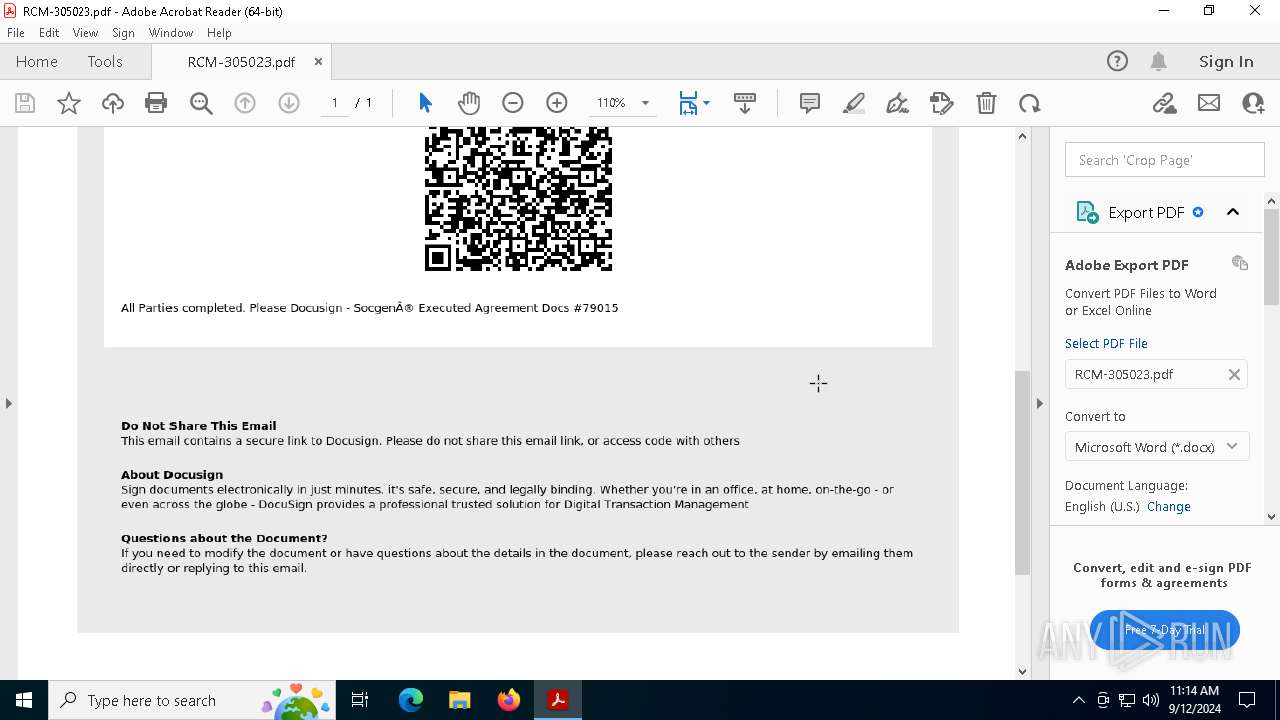Print the document with the printer icon

[156, 103]
